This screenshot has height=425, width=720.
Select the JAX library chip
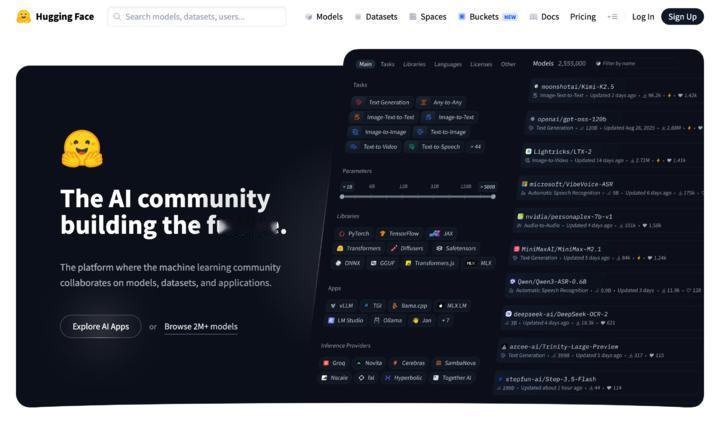pos(441,234)
